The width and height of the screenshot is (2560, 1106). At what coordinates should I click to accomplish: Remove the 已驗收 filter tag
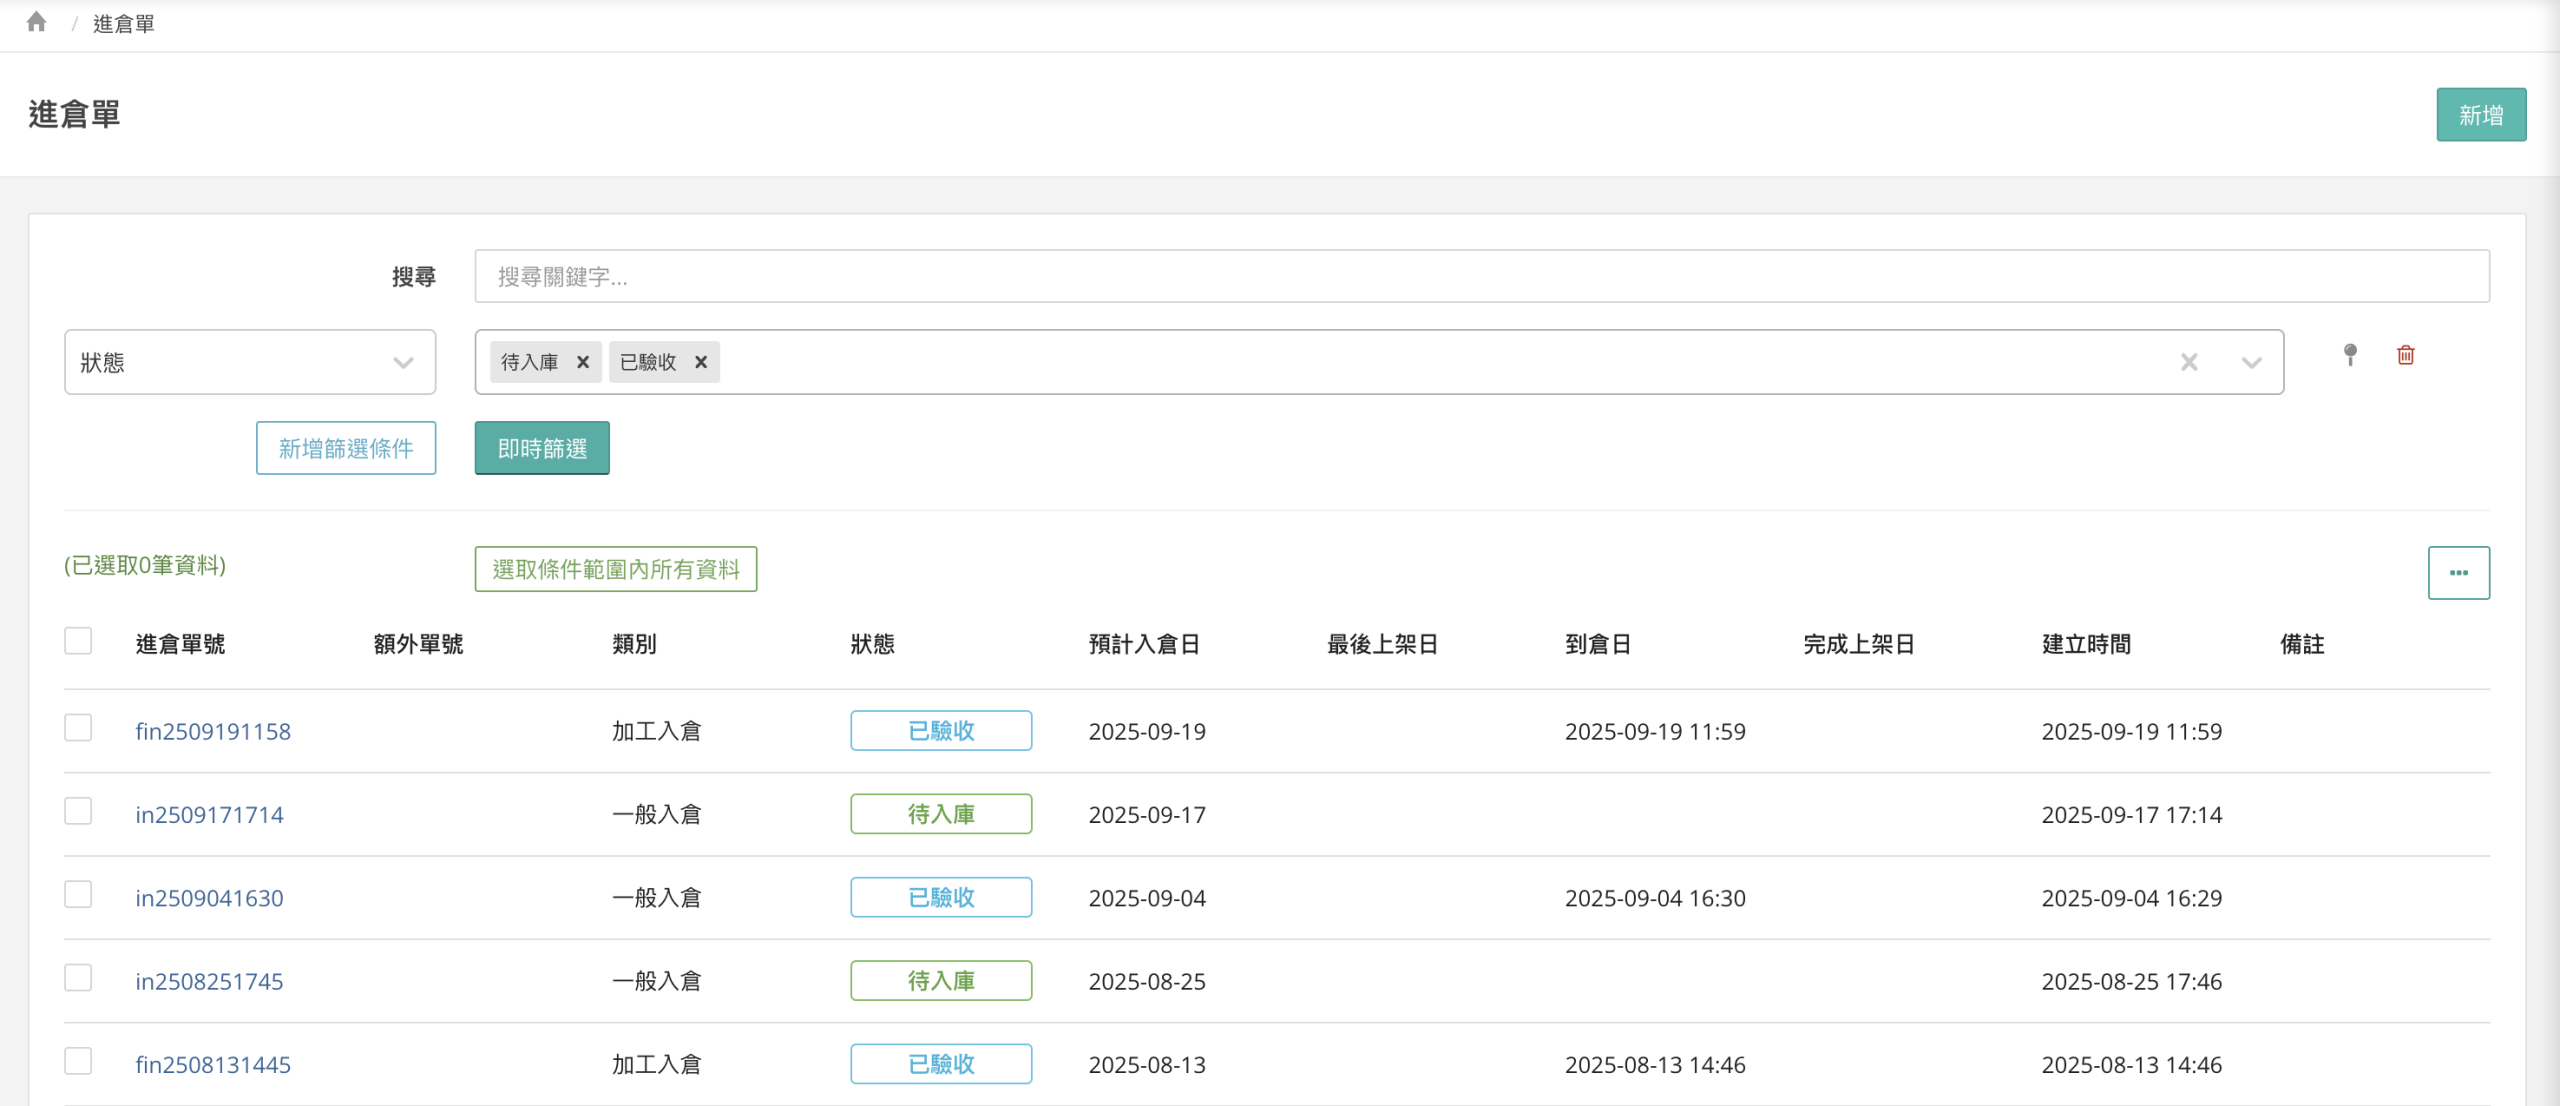701,362
